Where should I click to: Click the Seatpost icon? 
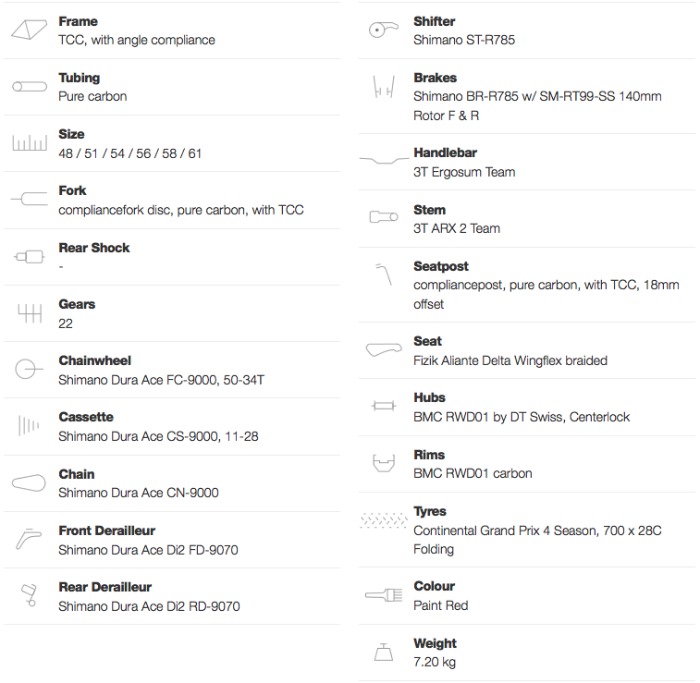tap(384, 274)
